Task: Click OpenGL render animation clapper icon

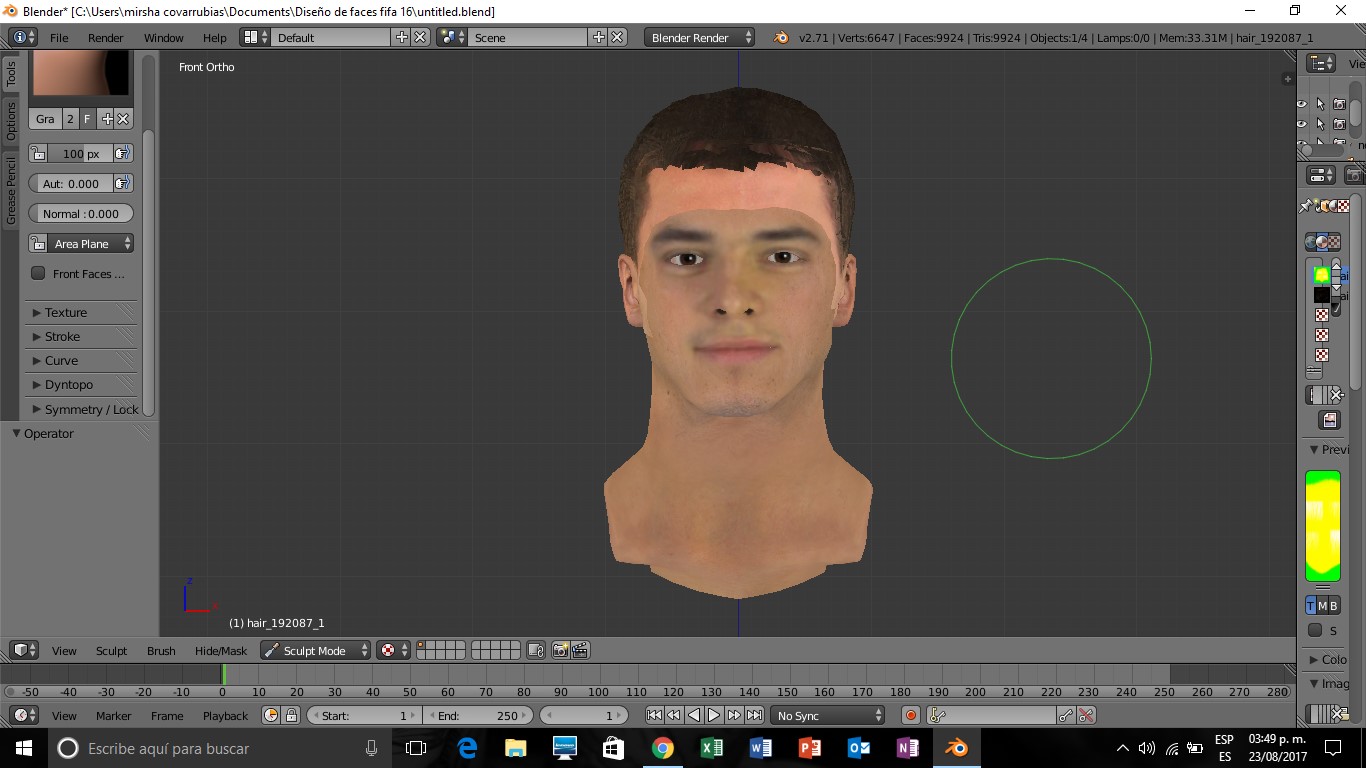Action: tap(579, 650)
